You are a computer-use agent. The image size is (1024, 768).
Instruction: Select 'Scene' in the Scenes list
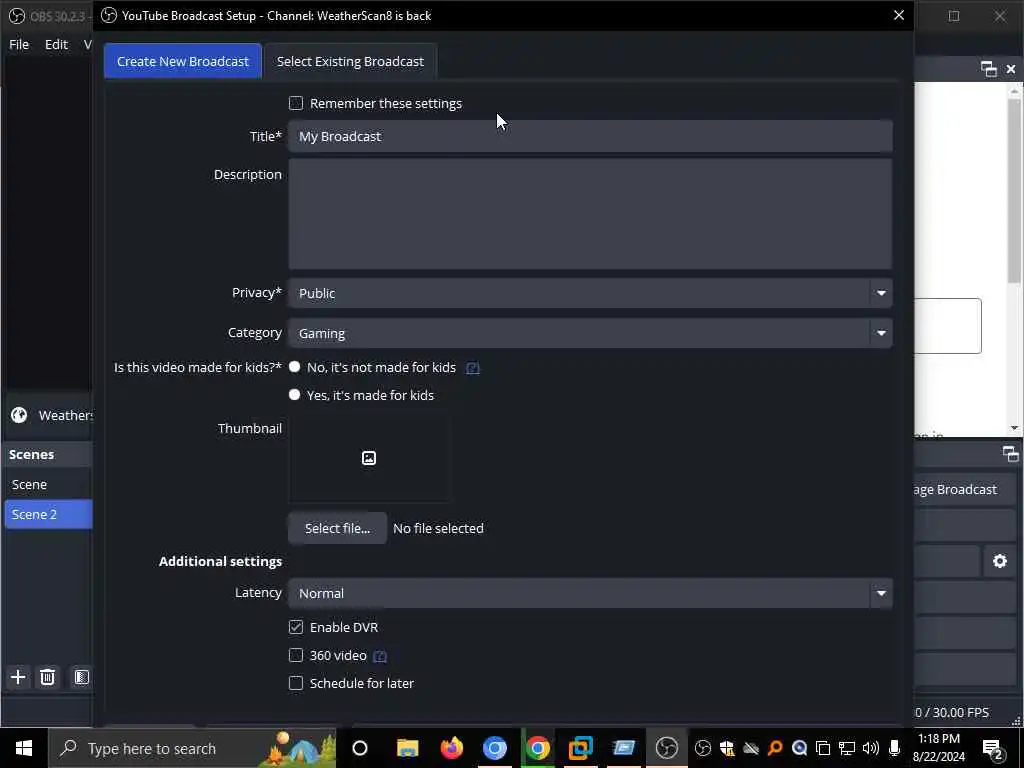49,485
